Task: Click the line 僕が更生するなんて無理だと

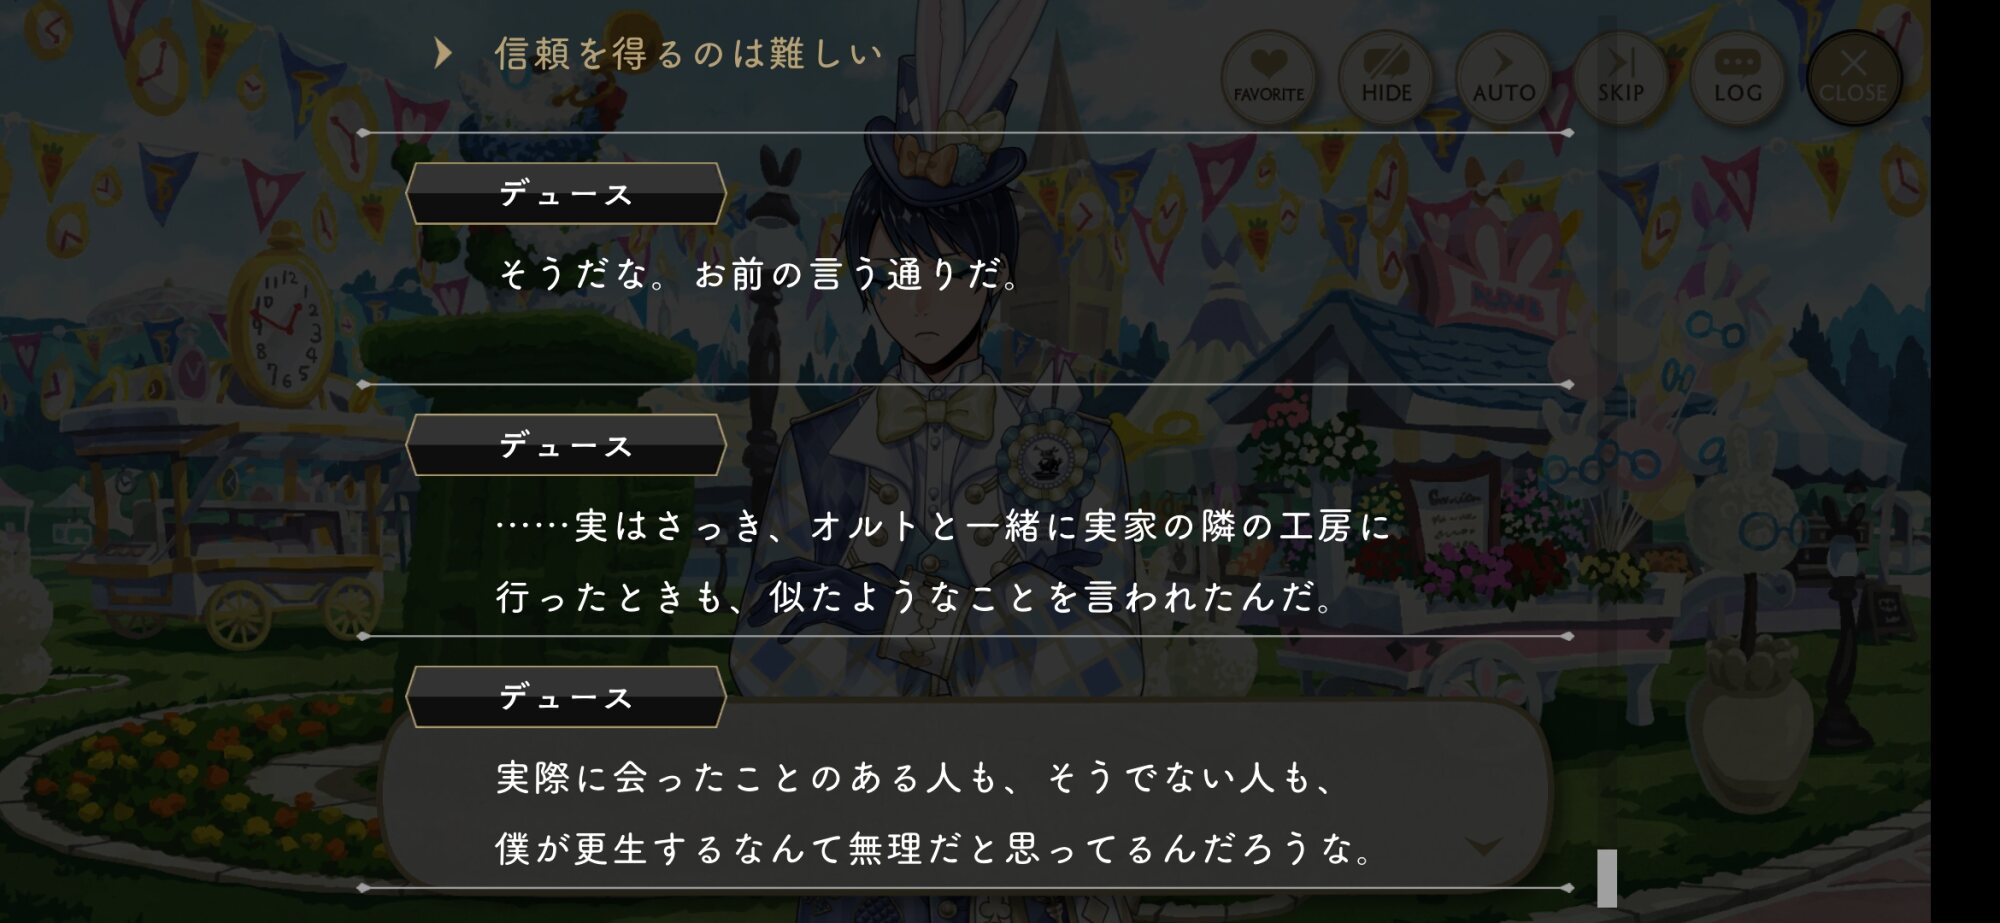Action: point(934,849)
